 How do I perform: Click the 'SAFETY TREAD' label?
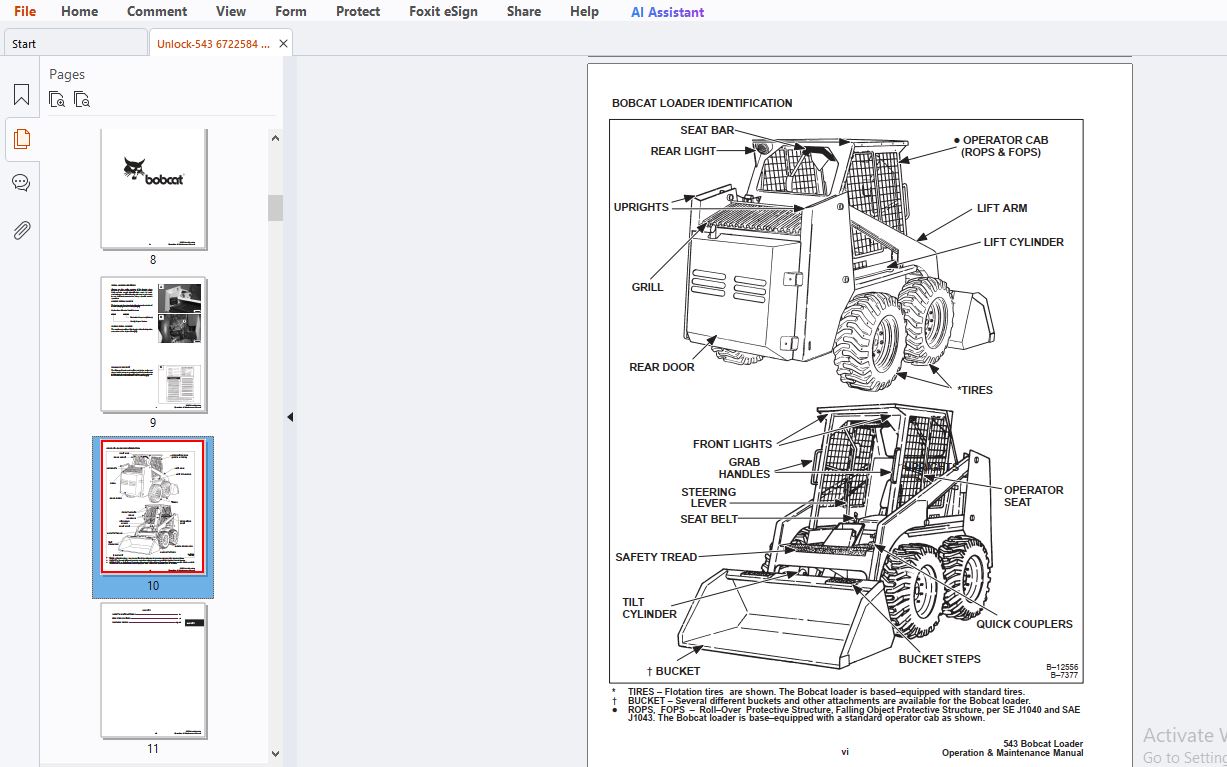(656, 557)
